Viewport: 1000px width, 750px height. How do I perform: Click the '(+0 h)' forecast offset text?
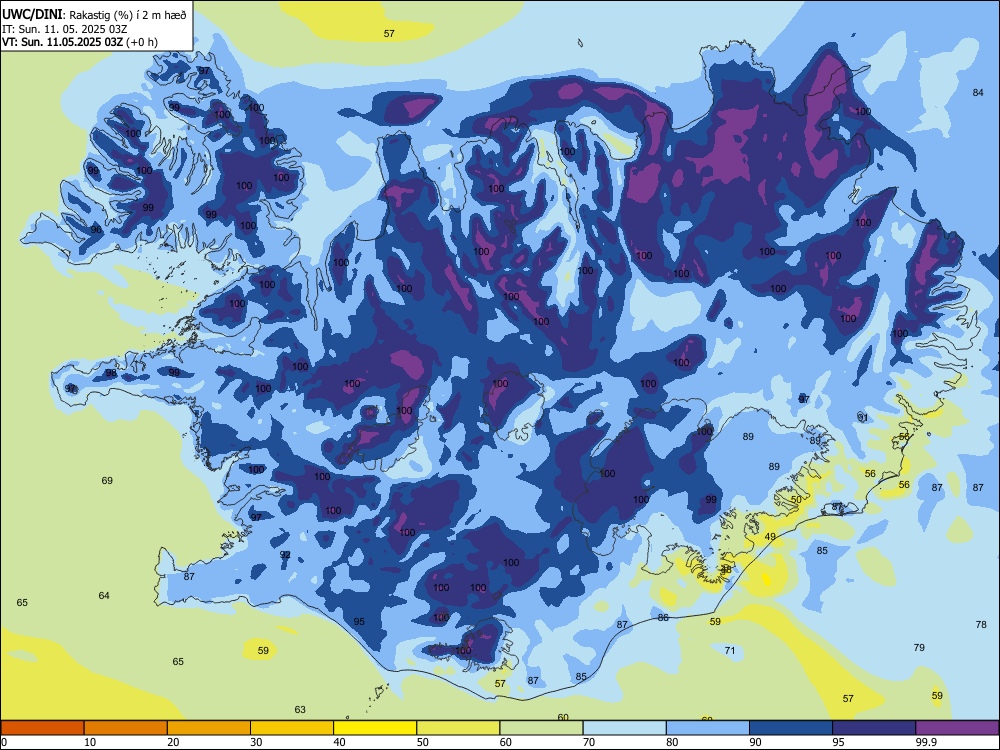pos(142,42)
